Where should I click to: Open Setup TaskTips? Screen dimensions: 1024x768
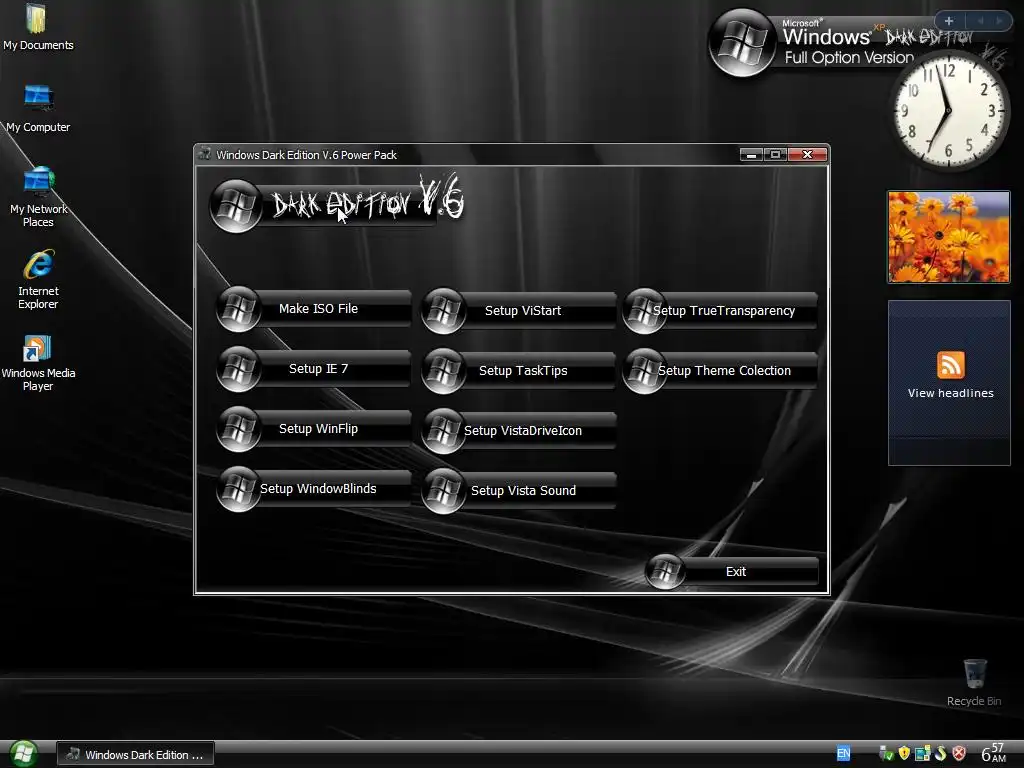[519, 371]
